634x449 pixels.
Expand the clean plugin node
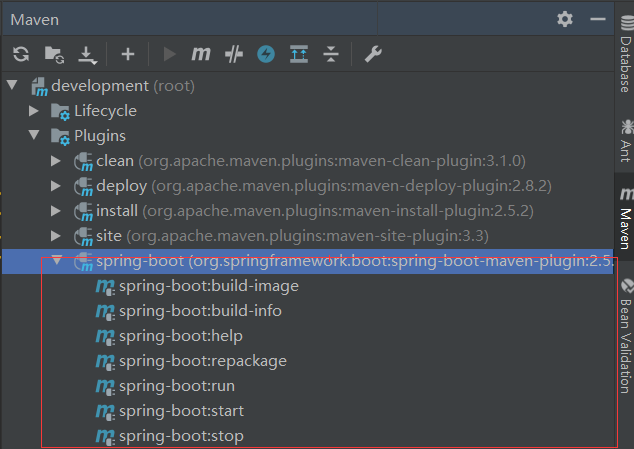(x=56, y=161)
